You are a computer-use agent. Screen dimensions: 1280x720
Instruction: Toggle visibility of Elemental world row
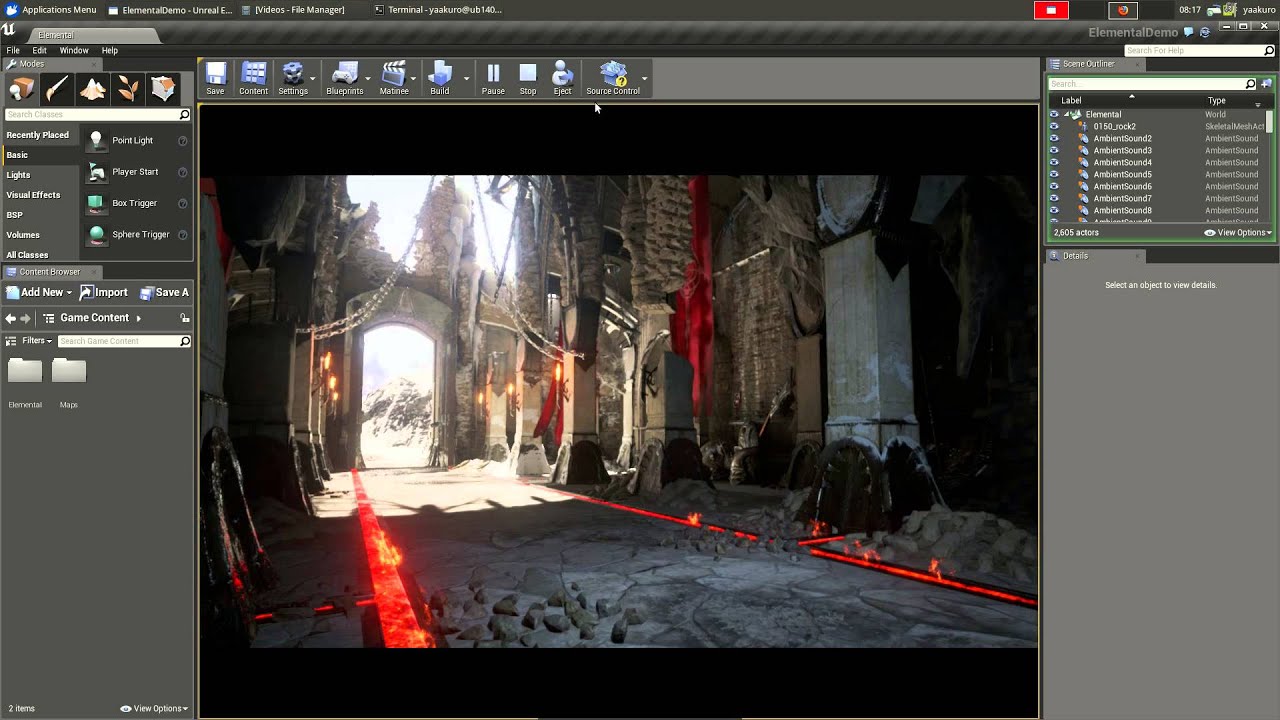tap(1053, 114)
